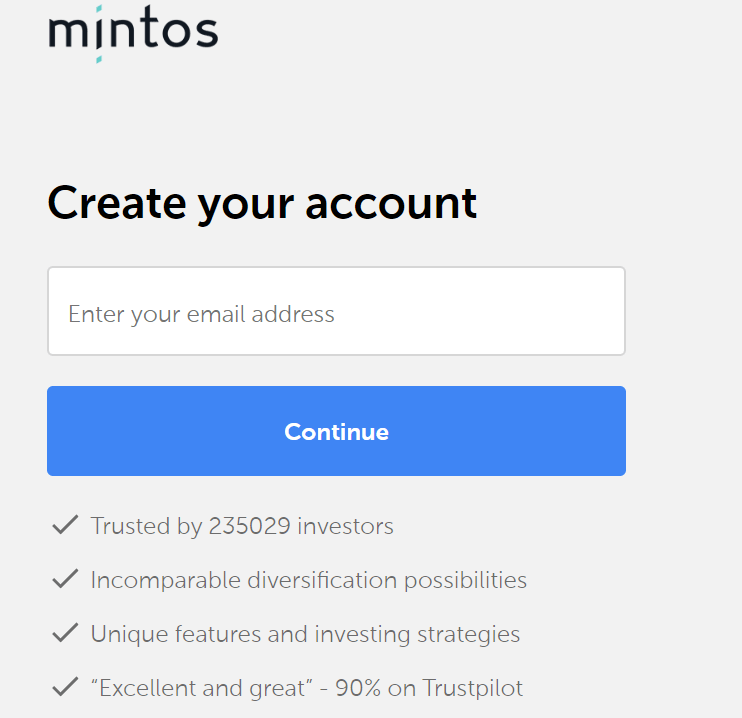Viewport: 742px width, 718px height.
Task: Click the checkmark beside Excellent and great
Action: coord(65,687)
